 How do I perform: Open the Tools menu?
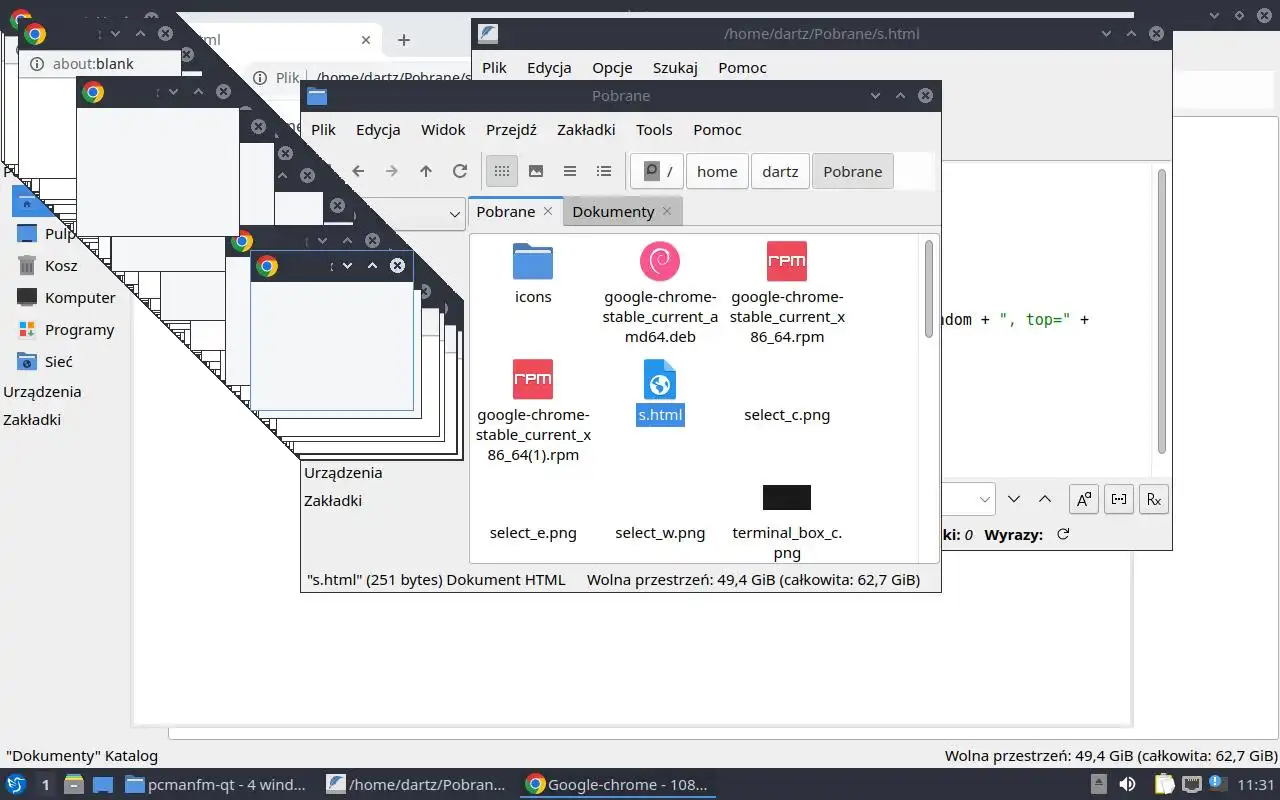[654, 129]
